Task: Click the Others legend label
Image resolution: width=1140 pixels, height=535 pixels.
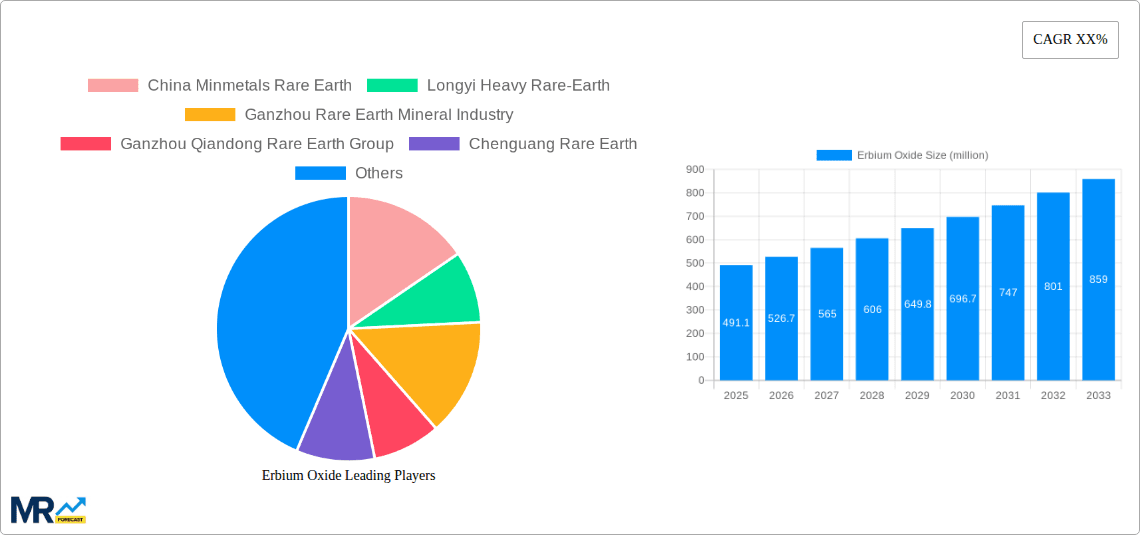Action: click(379, 173)
